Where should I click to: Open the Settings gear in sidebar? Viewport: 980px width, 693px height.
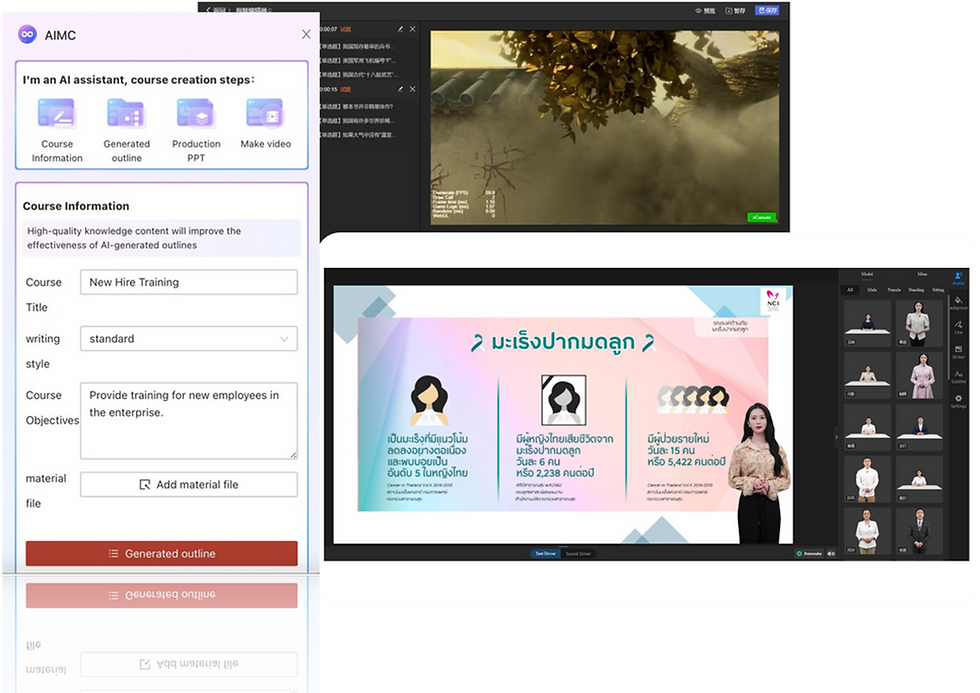point(958,401)
